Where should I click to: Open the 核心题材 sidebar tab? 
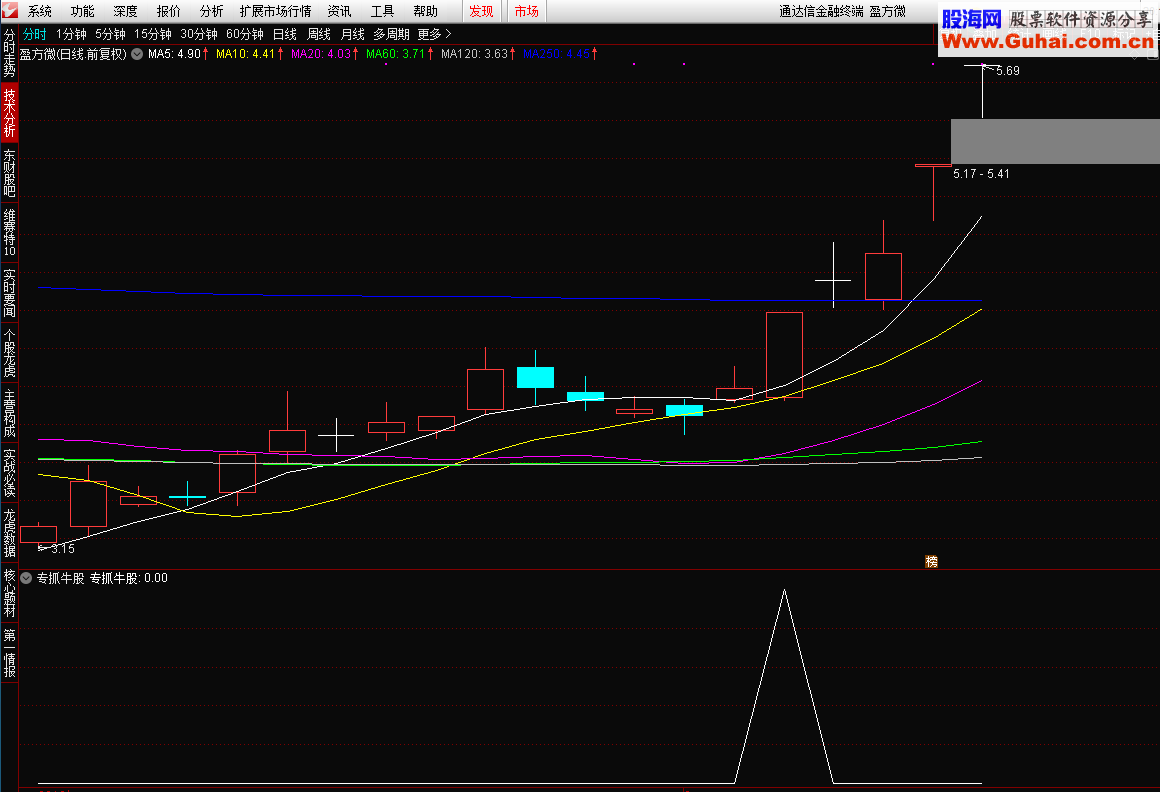(10, 593)
